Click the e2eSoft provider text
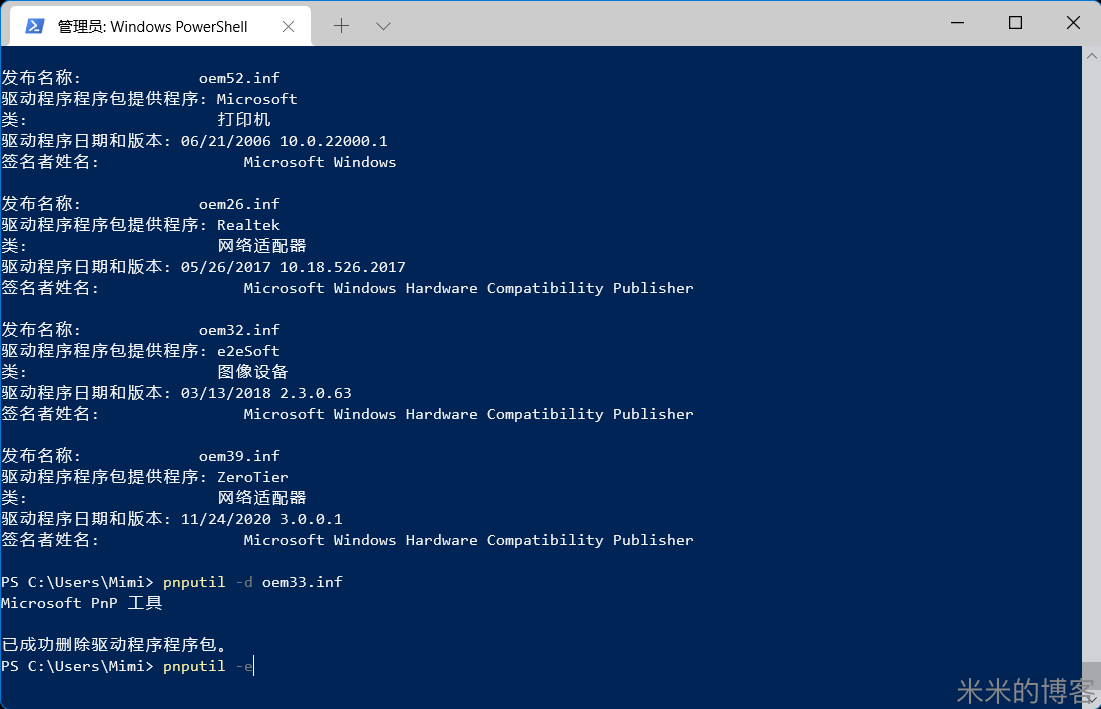Image resolution: width=1101 pixels, height=709 pixels. tap(248, 351)
